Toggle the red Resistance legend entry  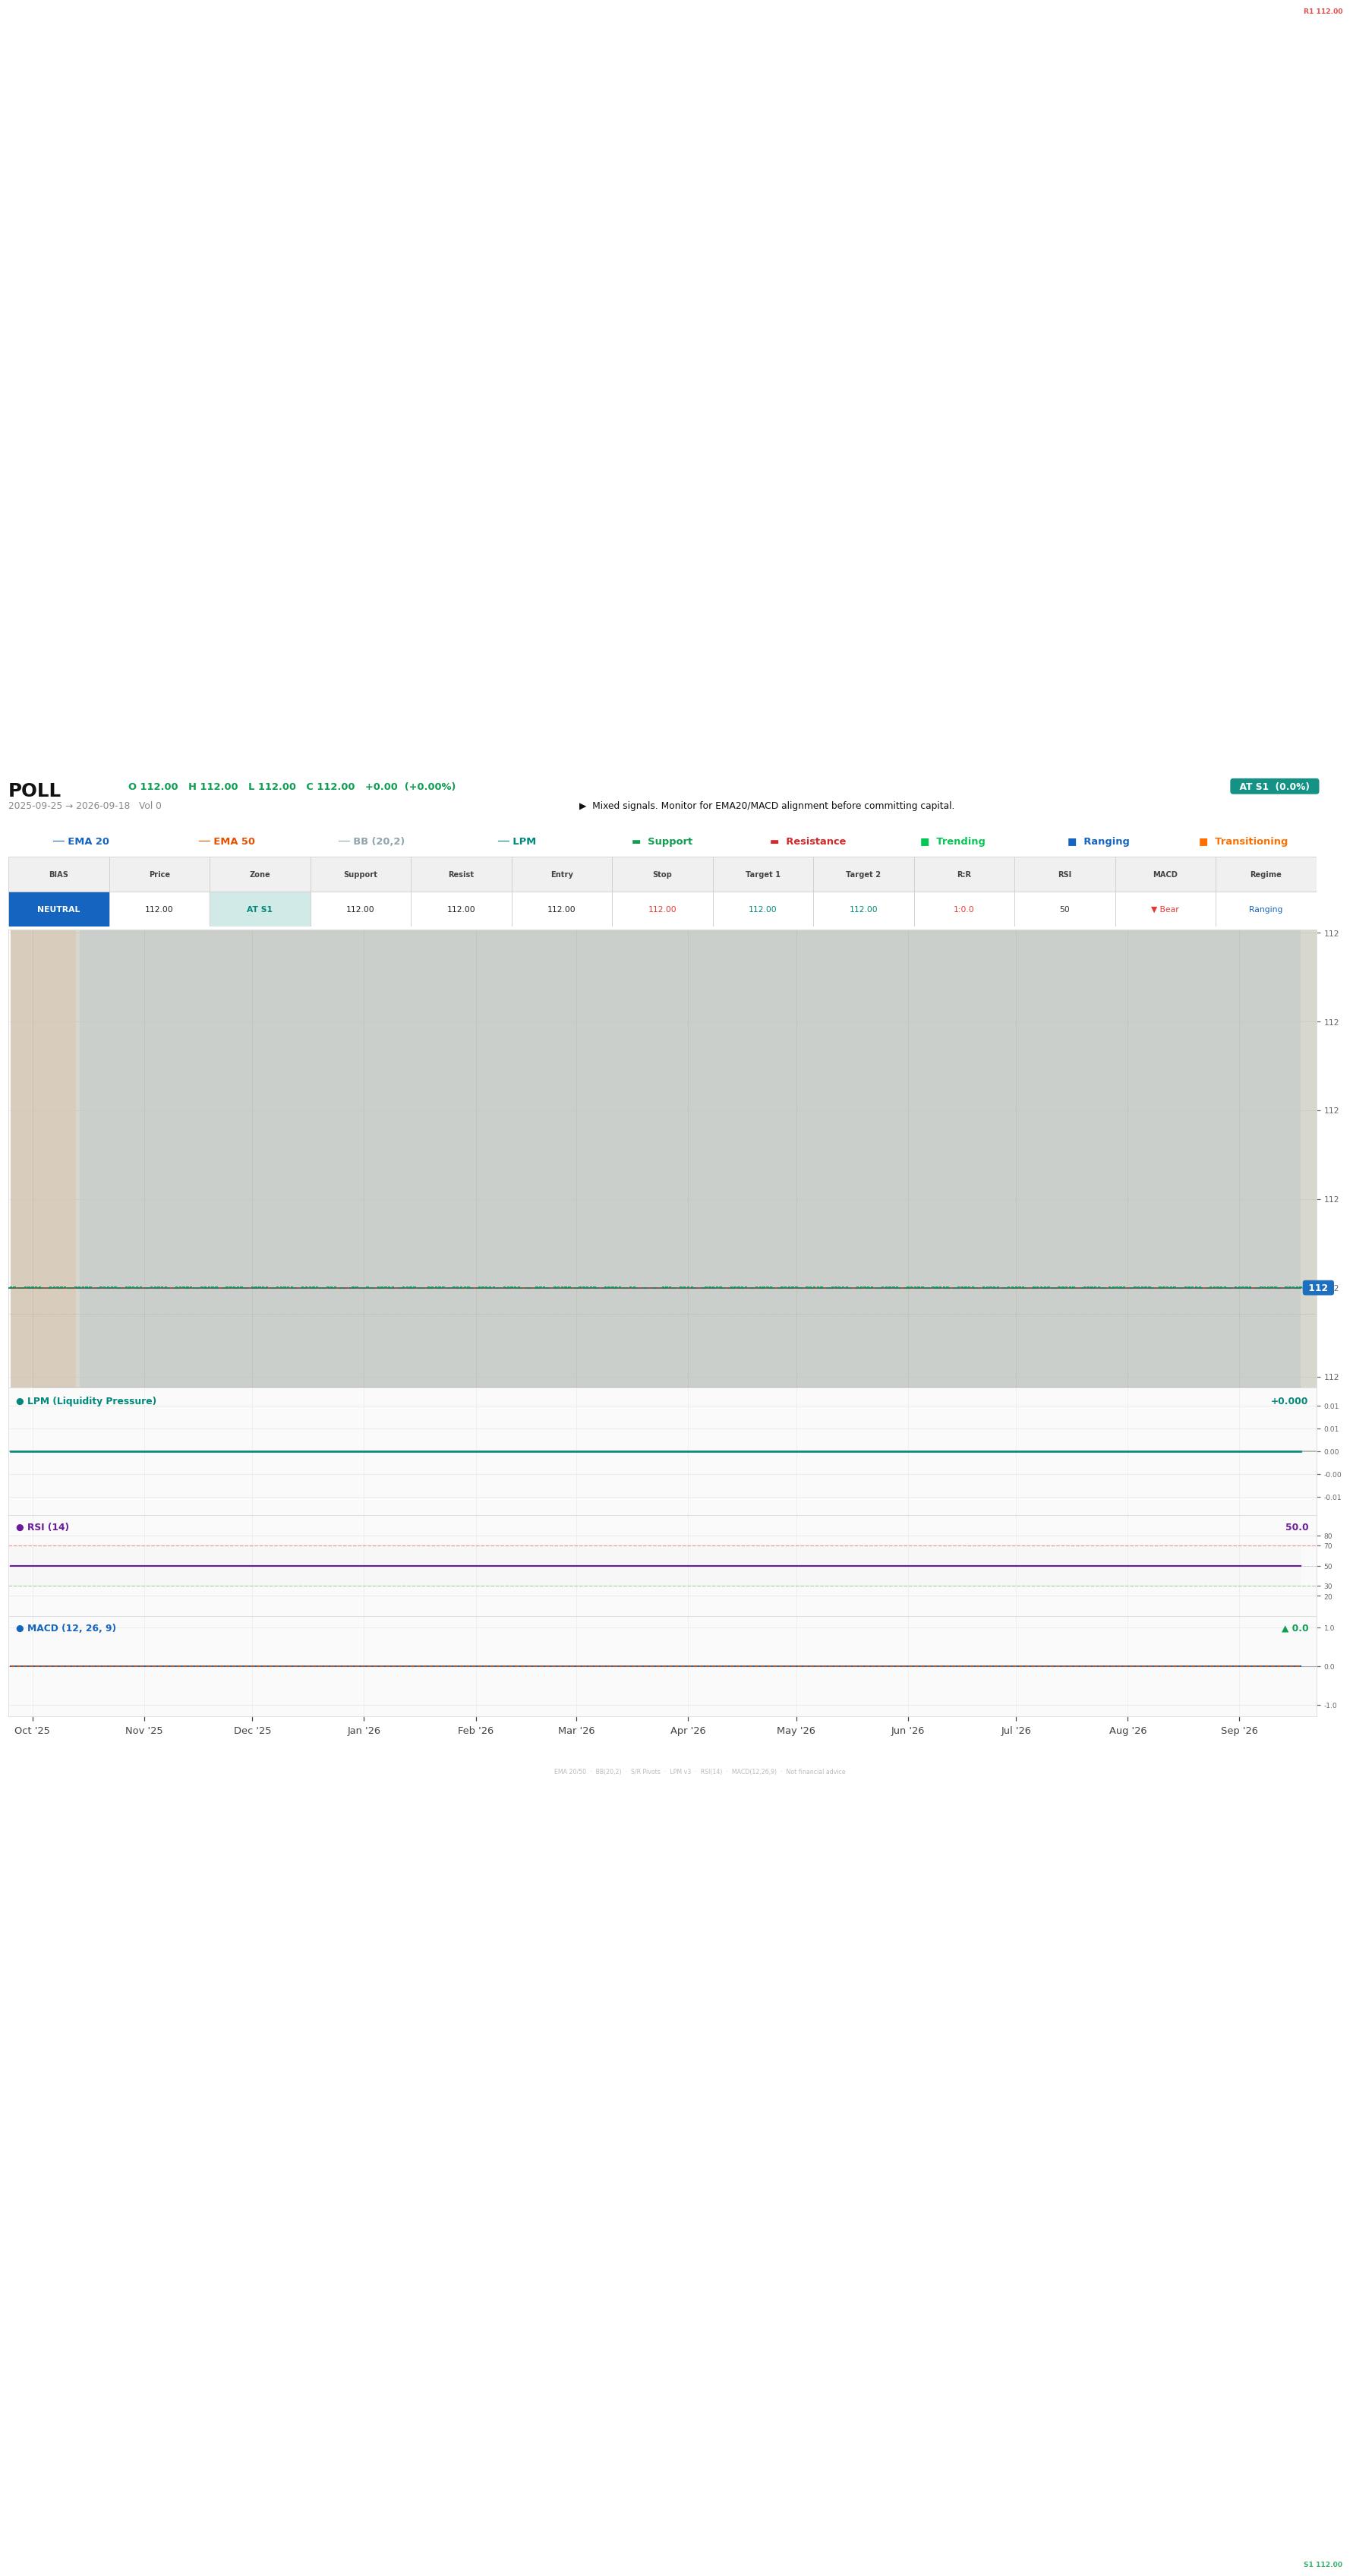pos(808,842)
